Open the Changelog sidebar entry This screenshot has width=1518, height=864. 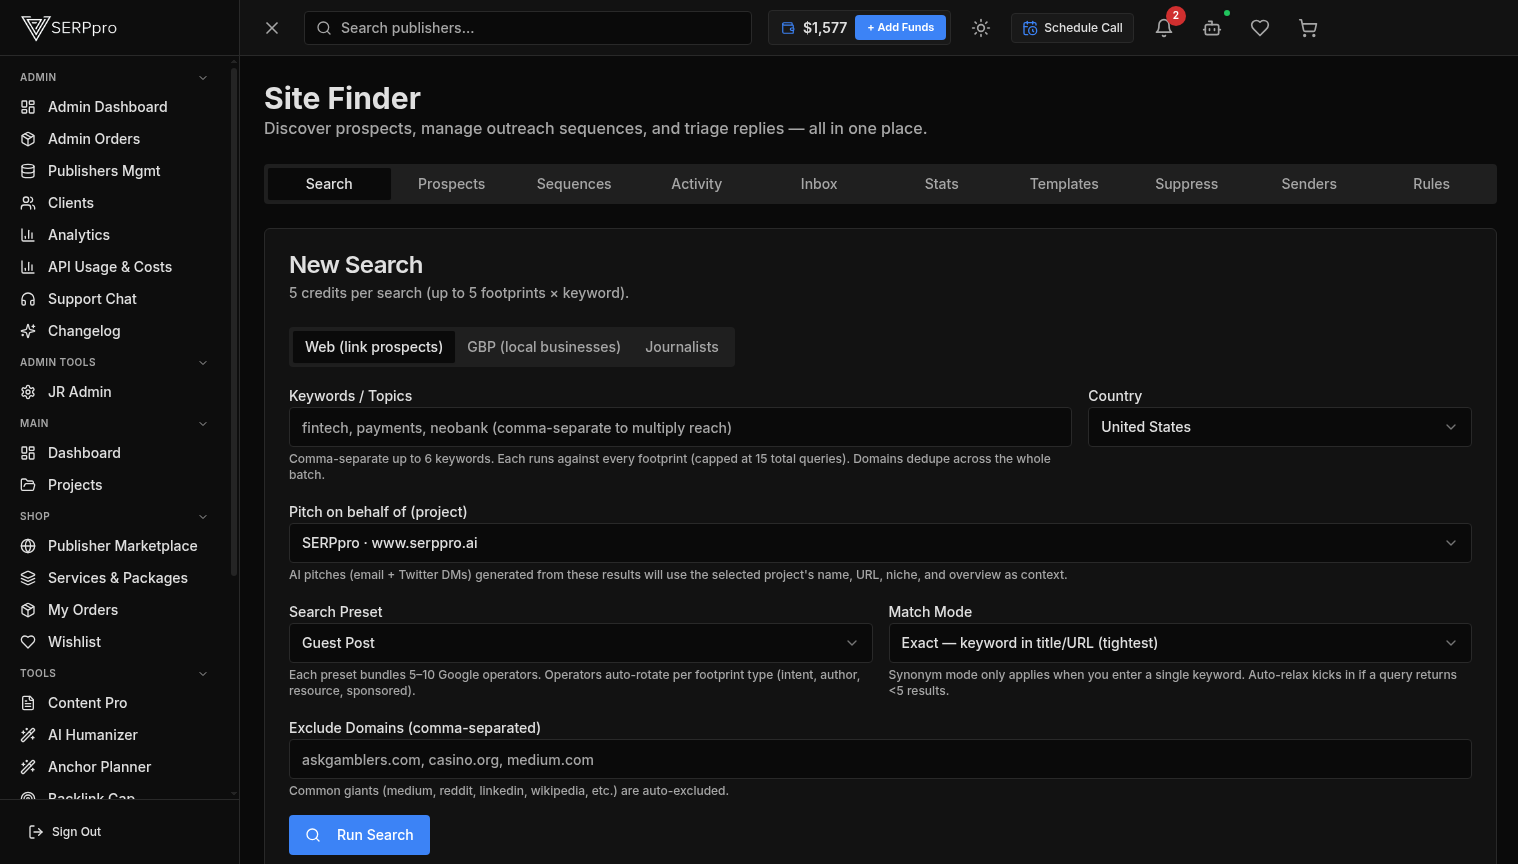click(84, 331)
